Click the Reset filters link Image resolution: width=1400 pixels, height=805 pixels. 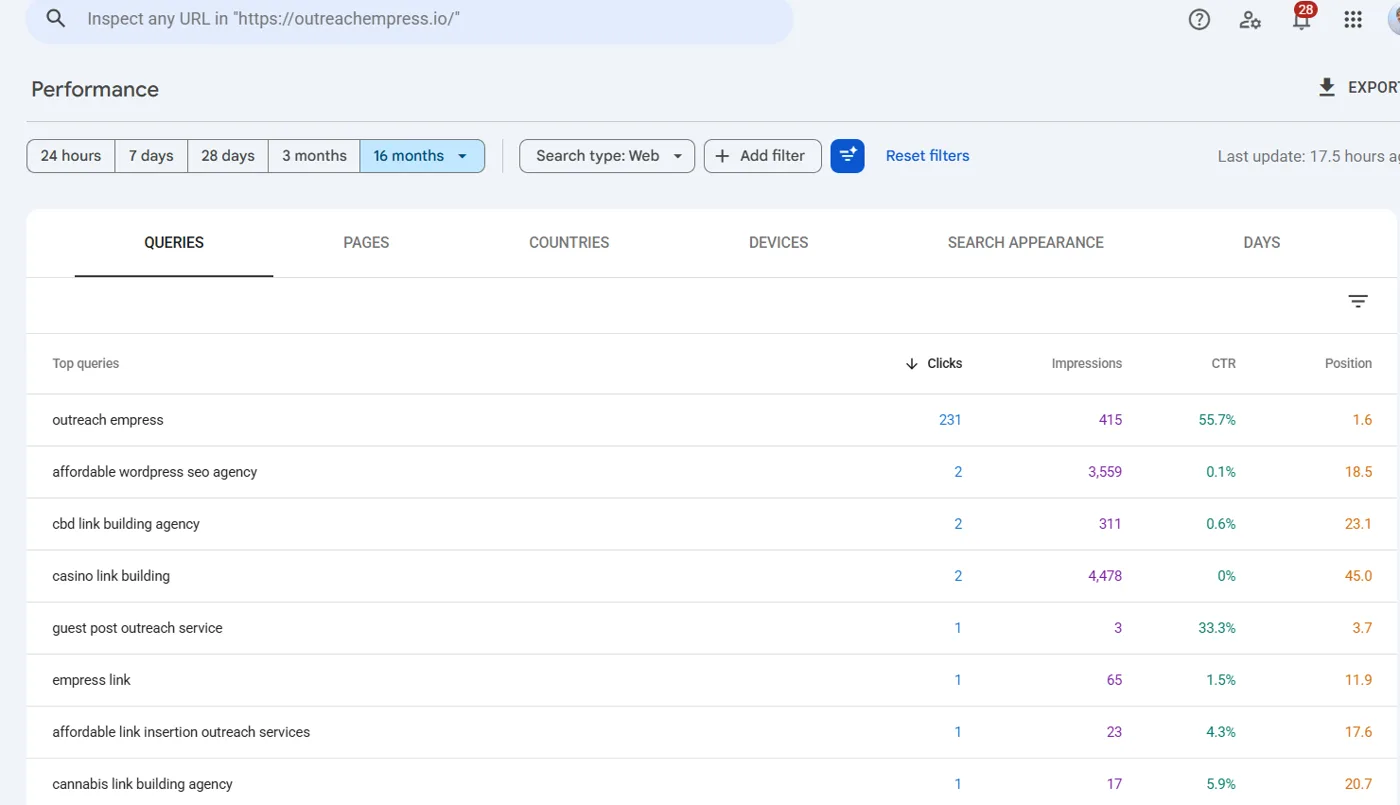928,156
